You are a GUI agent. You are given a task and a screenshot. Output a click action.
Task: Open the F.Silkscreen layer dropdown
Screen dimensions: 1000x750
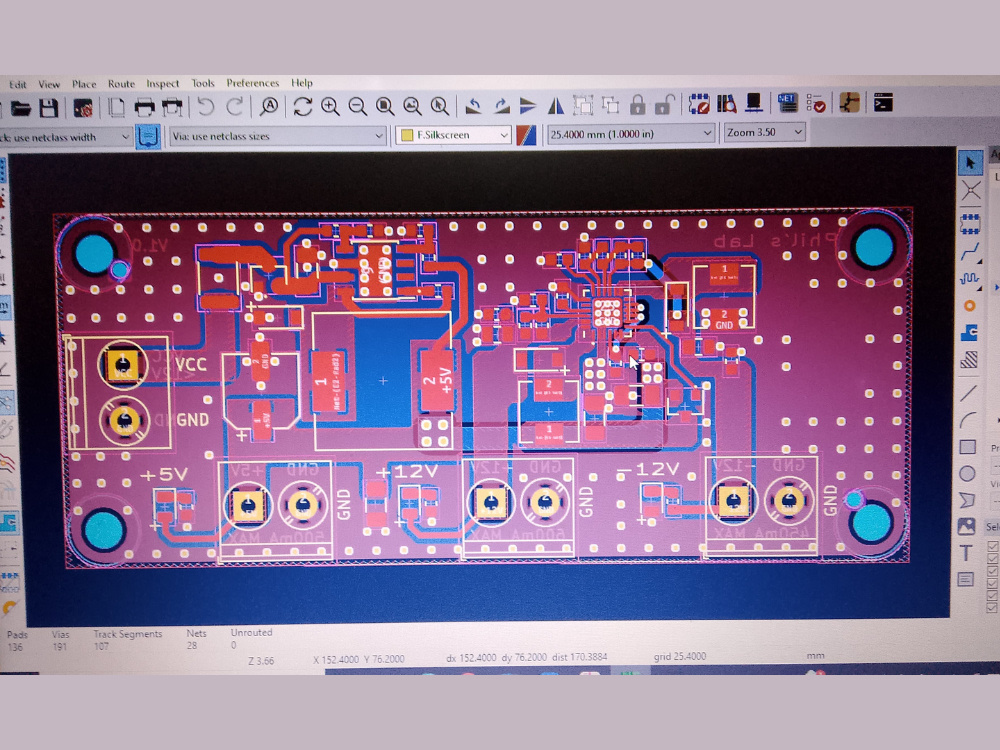[x=505, y=134]
